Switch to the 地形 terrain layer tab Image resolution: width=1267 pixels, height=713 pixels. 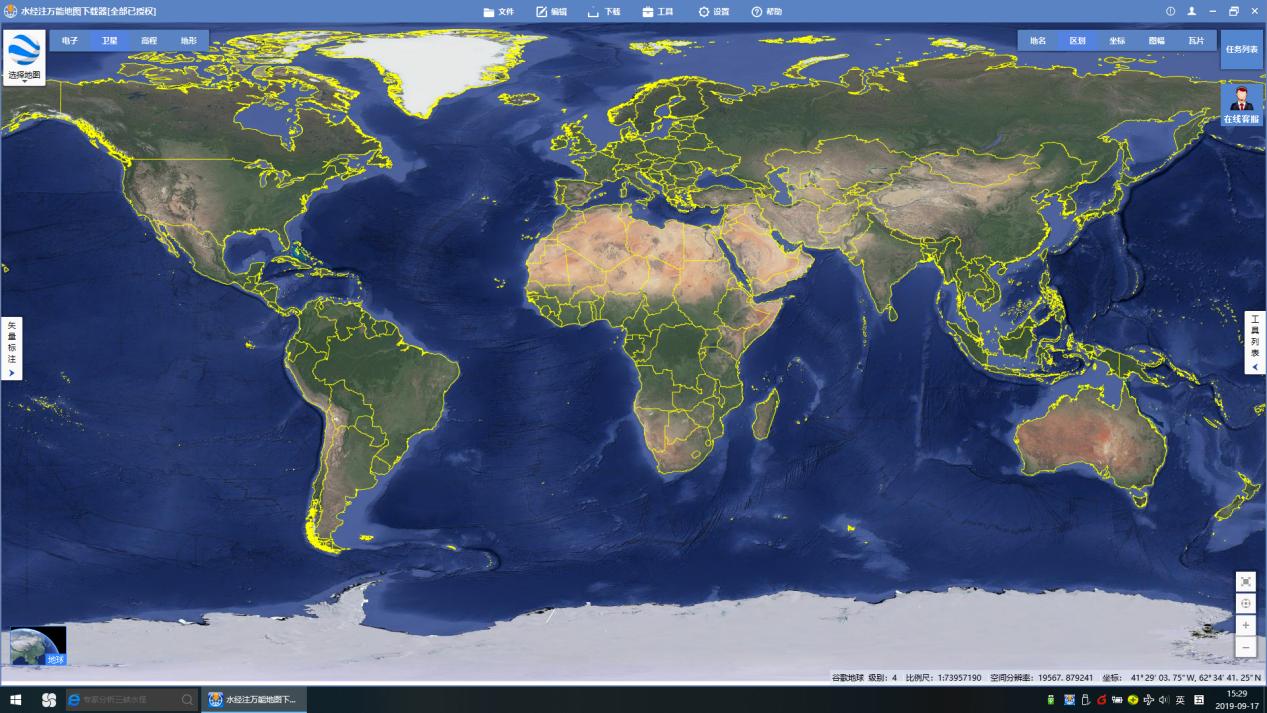[189, 41]
